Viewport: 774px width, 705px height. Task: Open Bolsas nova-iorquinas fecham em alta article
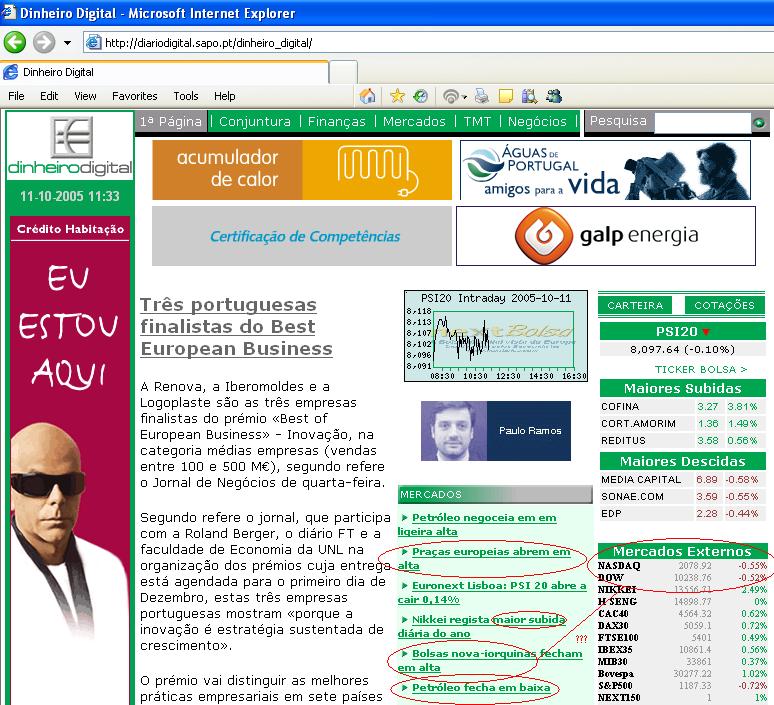(x=491, y=660)
